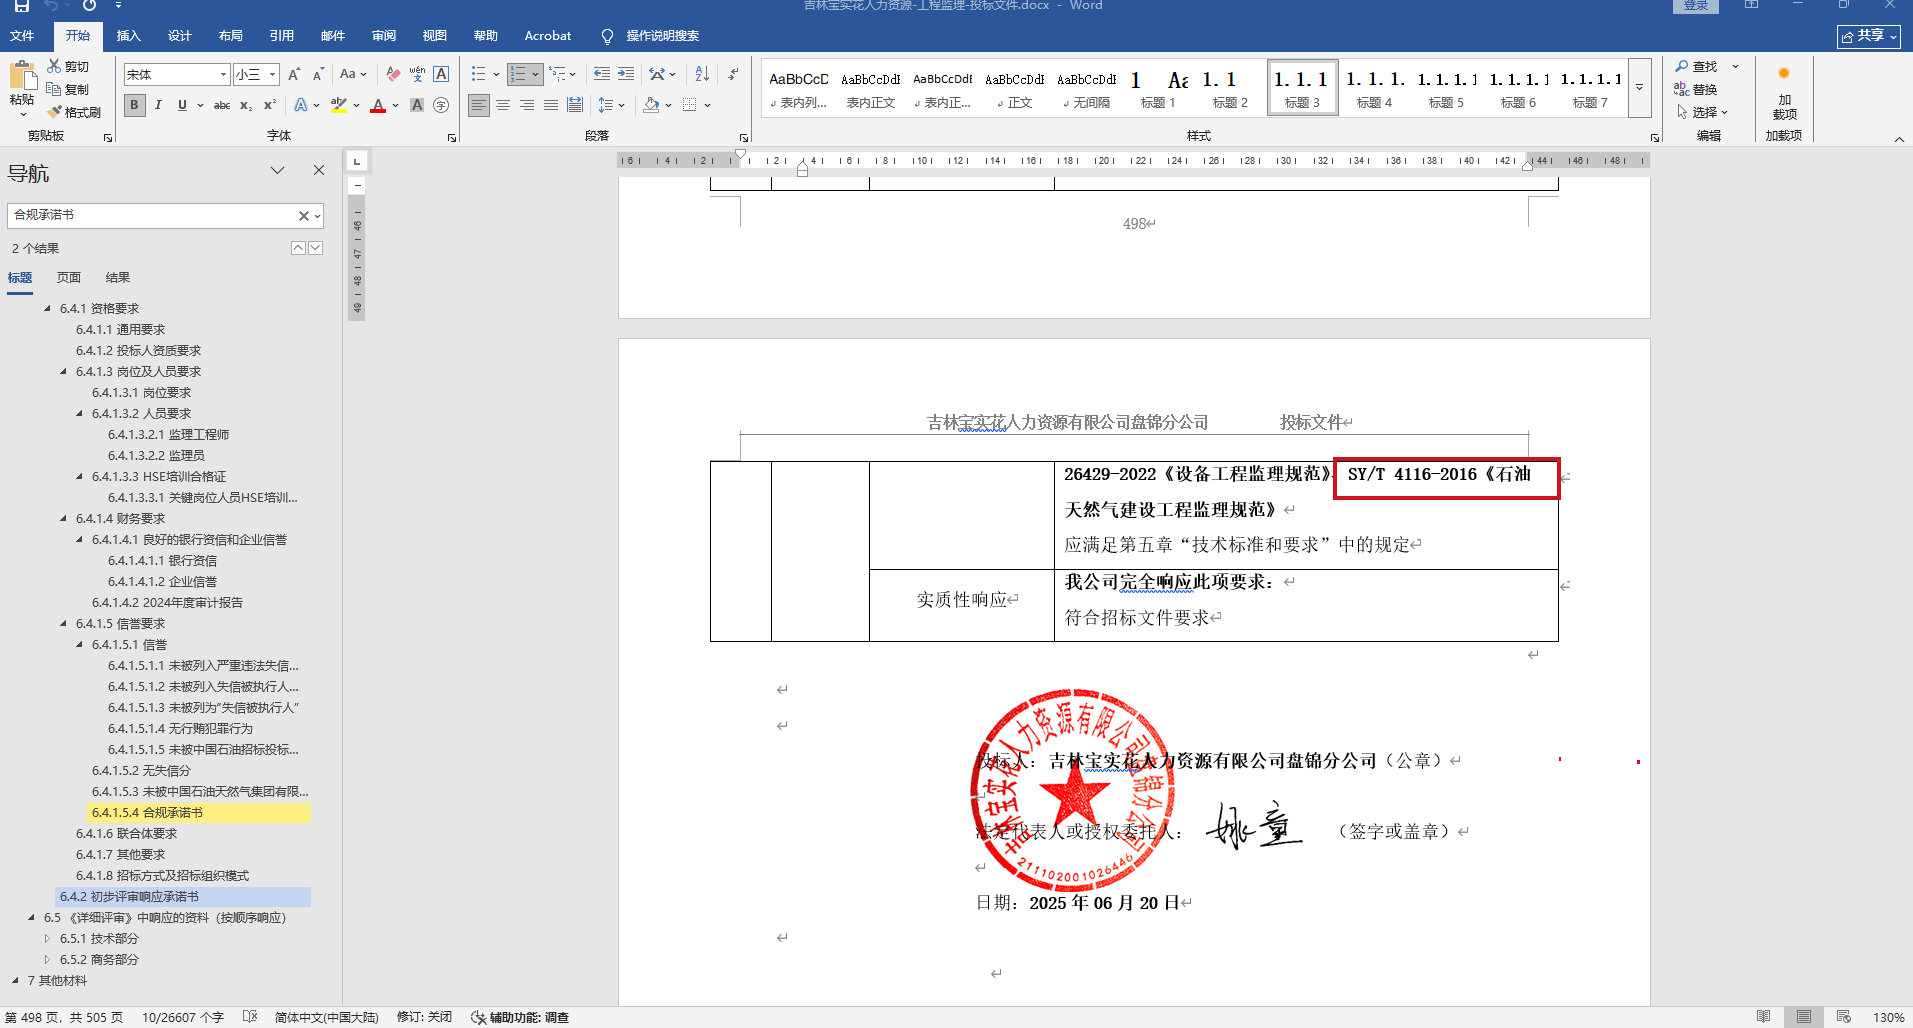Switch to read mode in the status bar

point(1763,1017)
